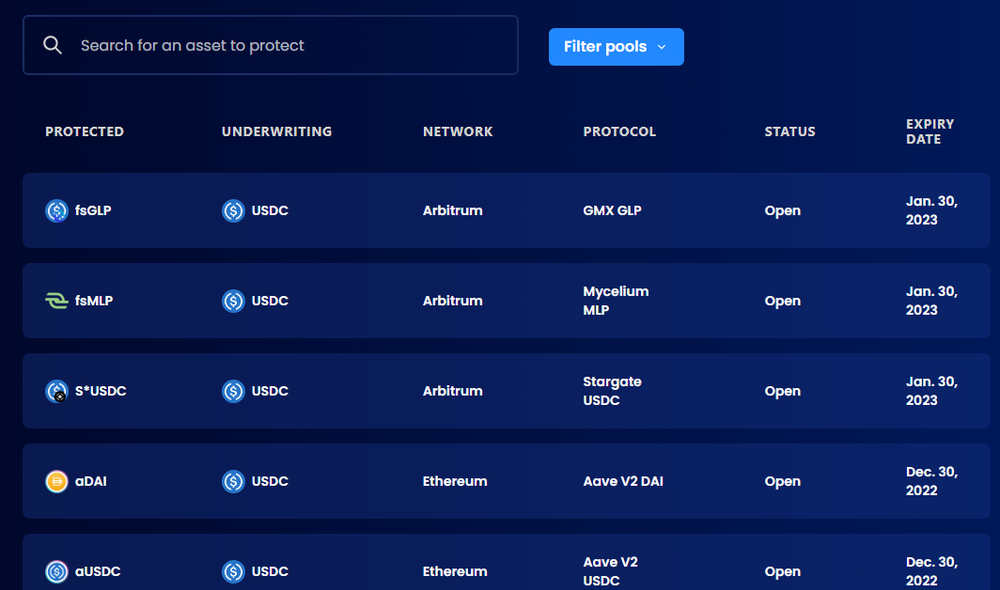Screen dimensions: 1000x590
Task: Click the fsMLP token icon
Action: tap(57, 300)
